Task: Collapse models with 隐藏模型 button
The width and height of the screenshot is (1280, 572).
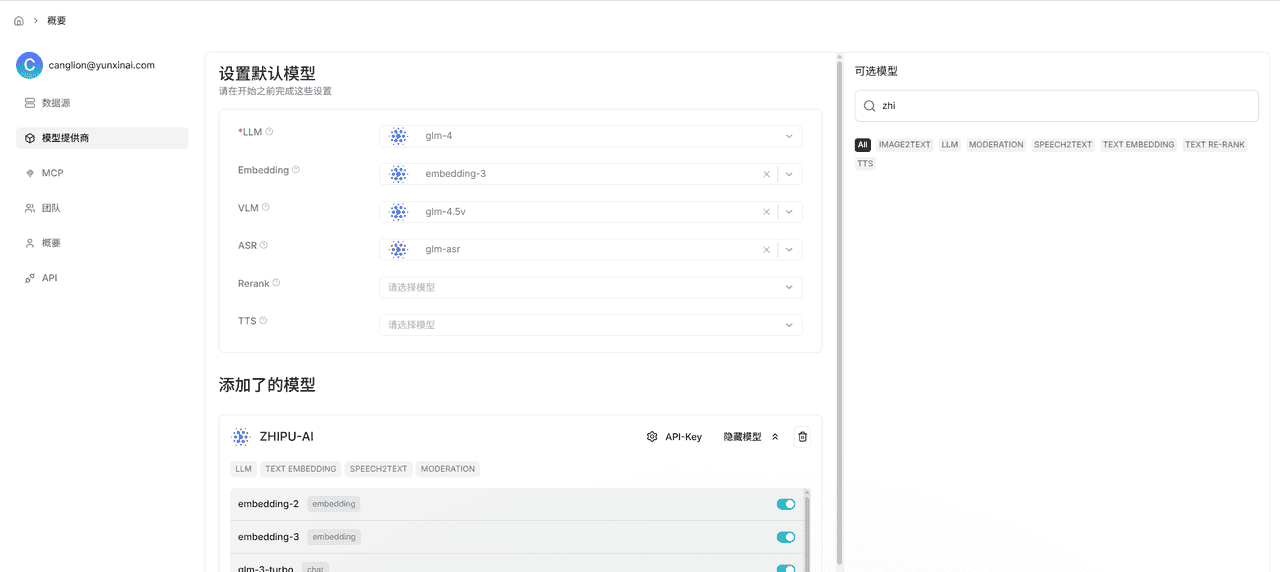Action: coord(751,437)
